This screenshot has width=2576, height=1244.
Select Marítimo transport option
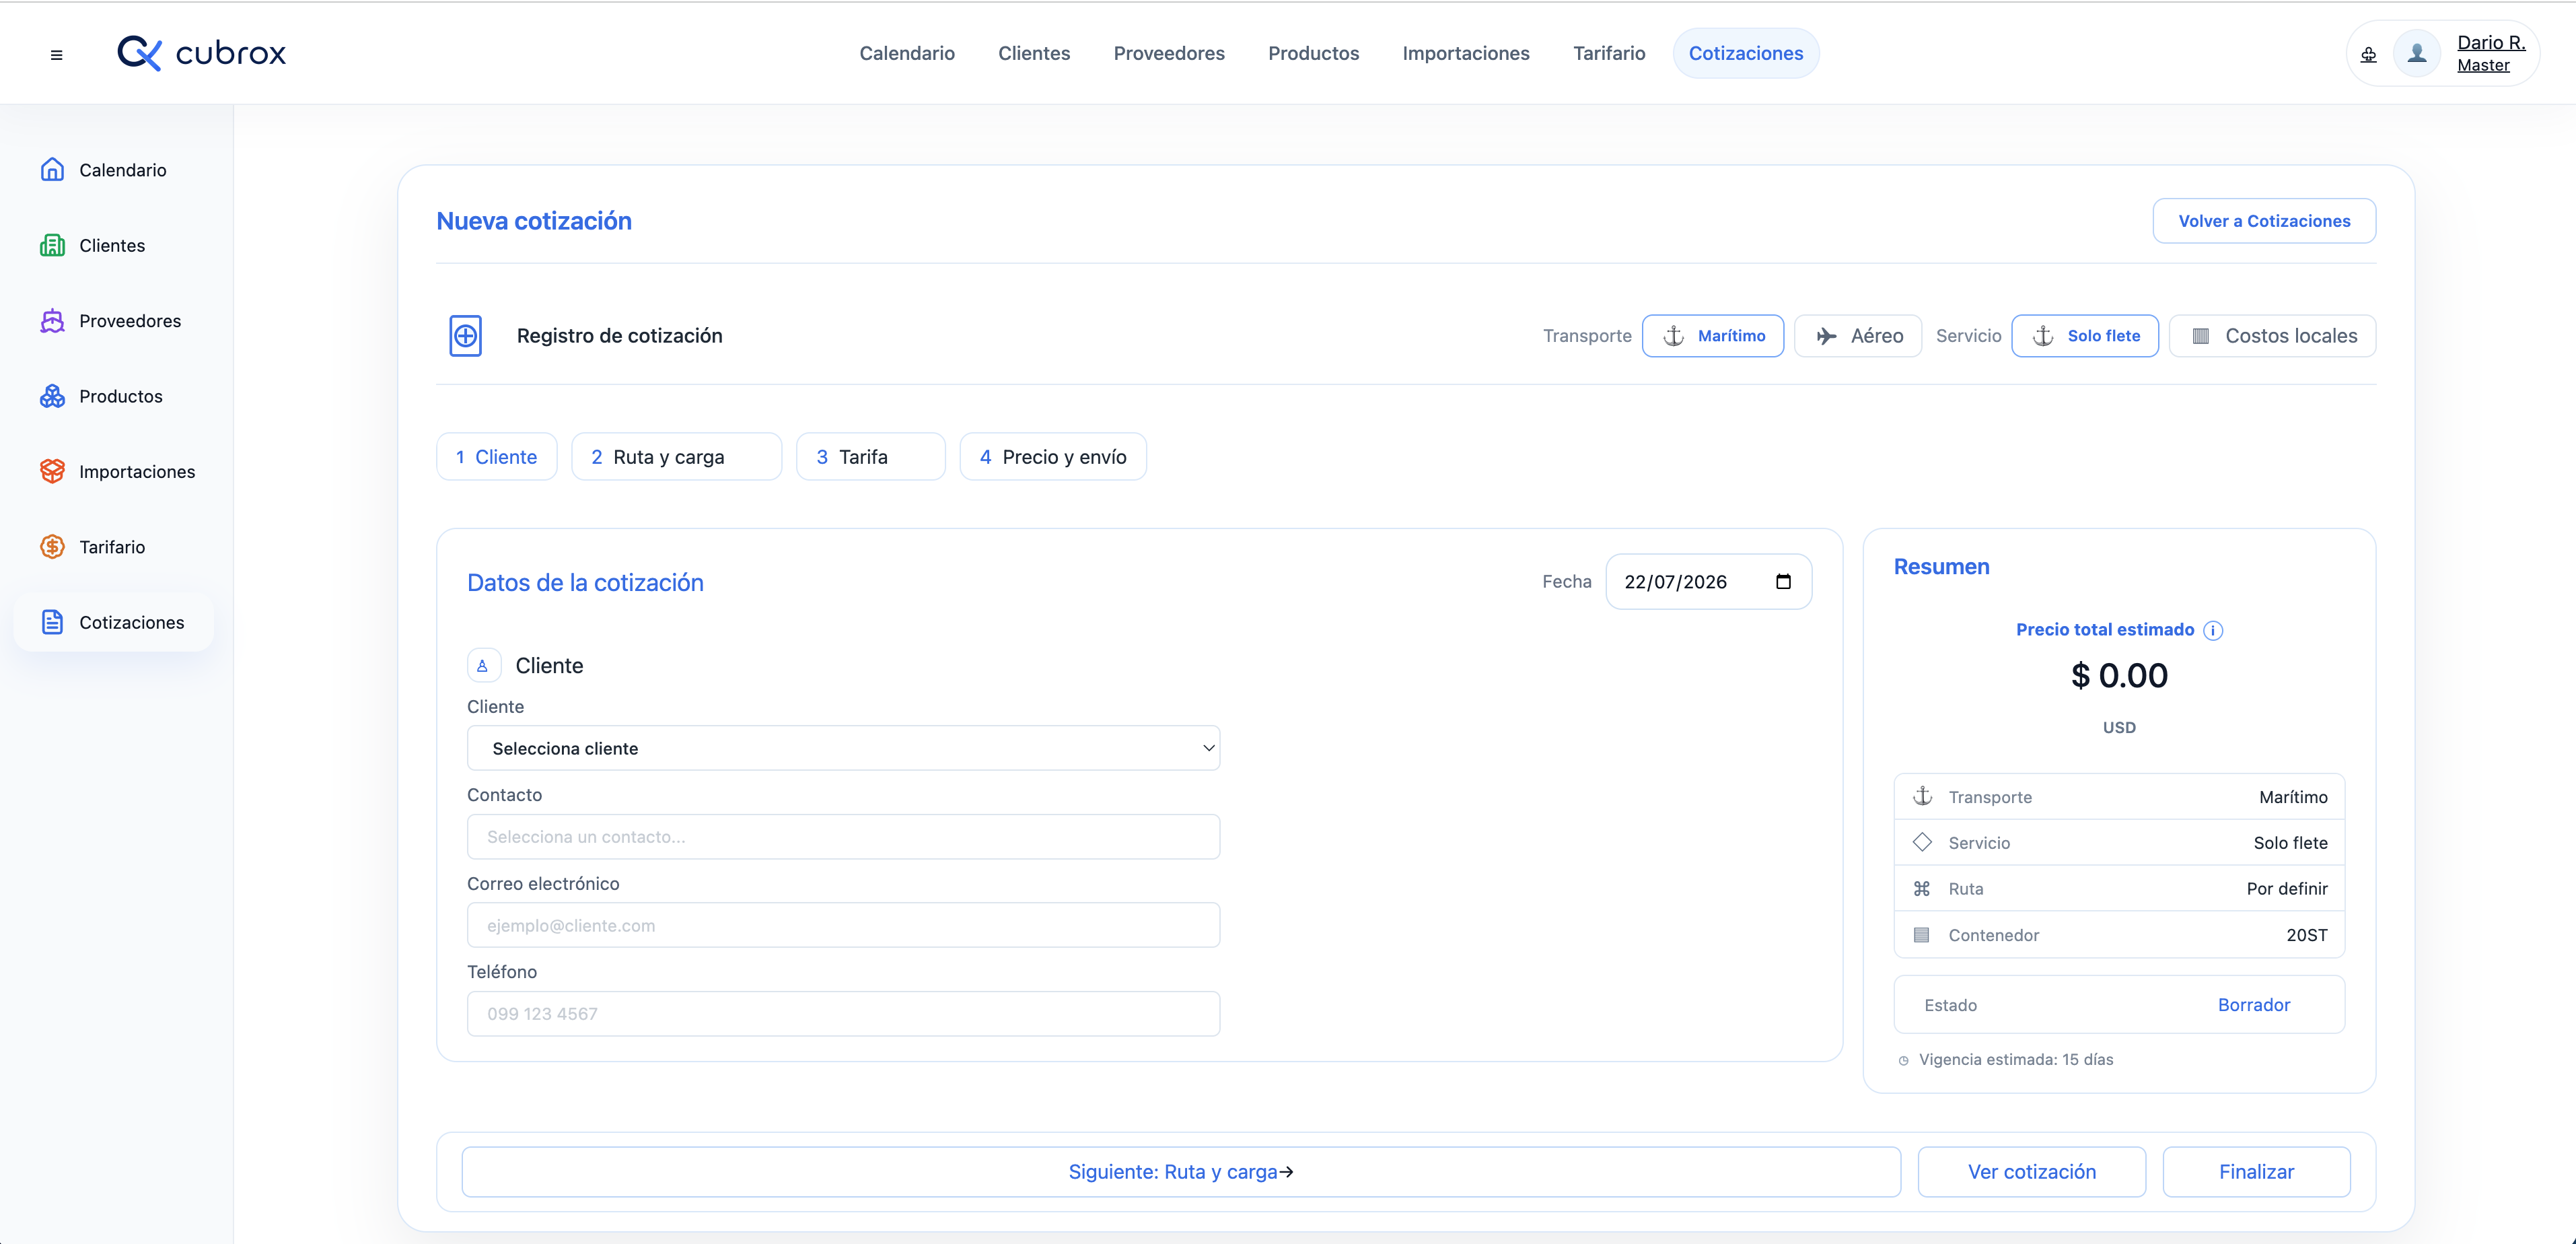pos(1713,335)
